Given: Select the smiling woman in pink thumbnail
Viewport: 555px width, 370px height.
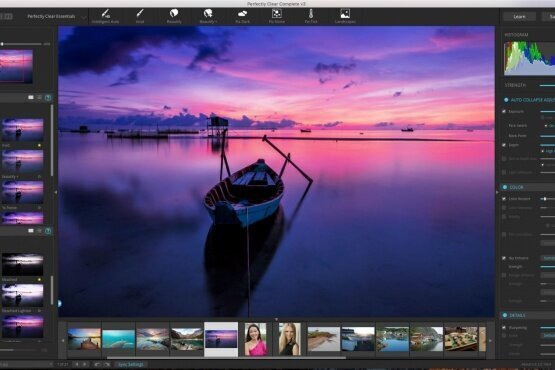Looking at the screenshot, I should 255,339.
